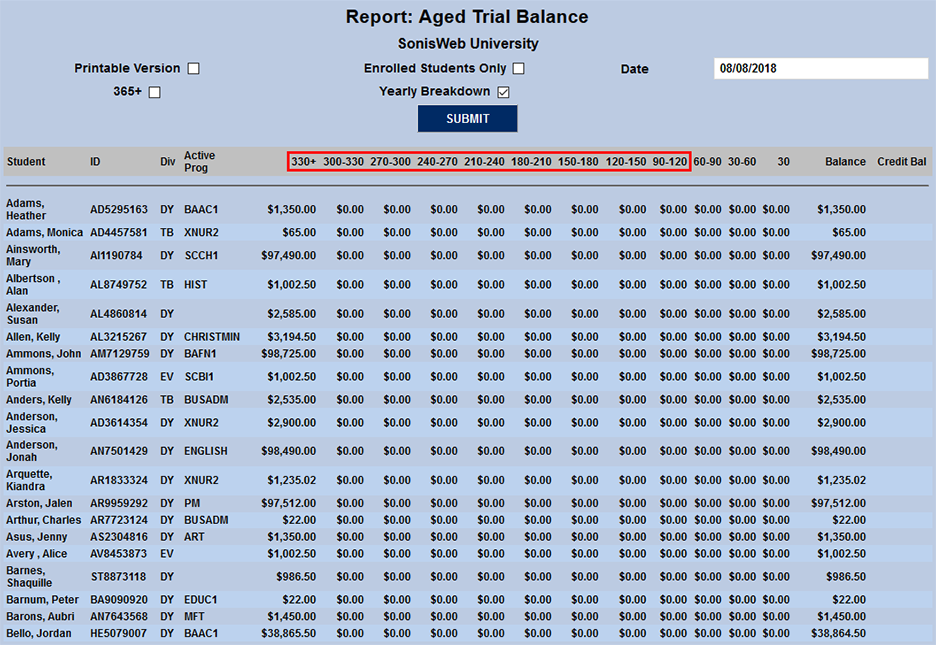Click the ID column header

(x=95, y=161)
